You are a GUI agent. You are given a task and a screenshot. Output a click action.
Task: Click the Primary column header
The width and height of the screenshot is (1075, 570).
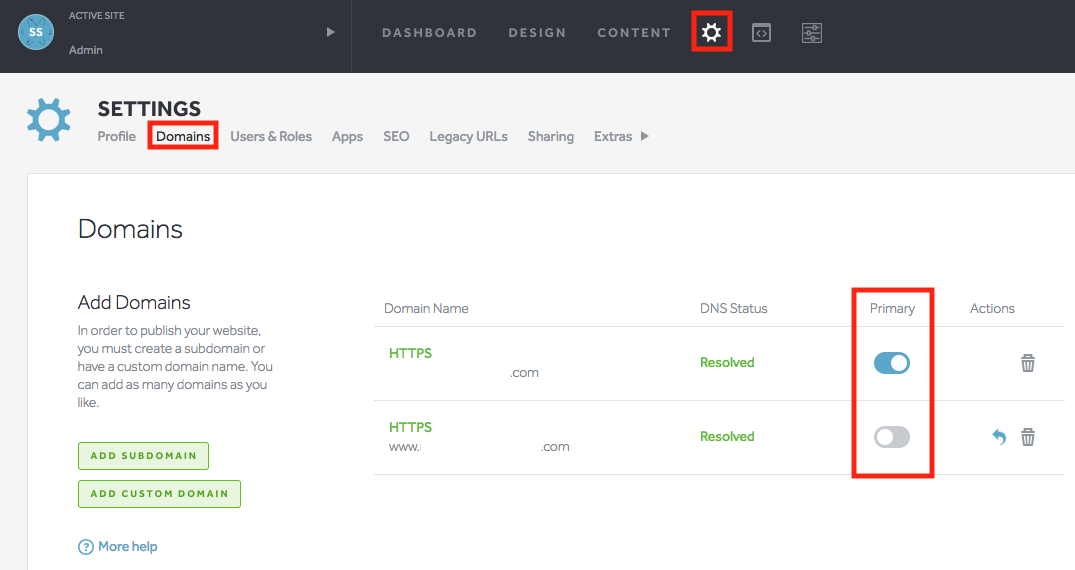892,309
